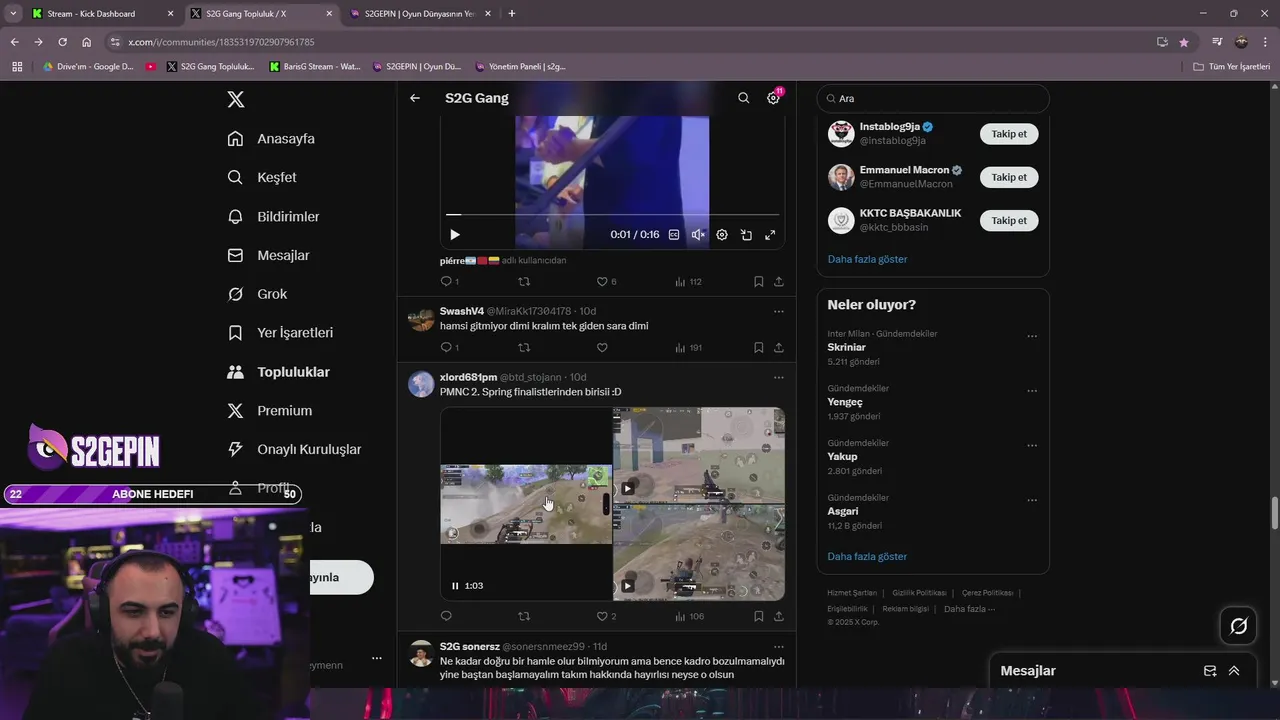The width and height of the screenshot is (1280, 720).
Task: Open Yer İşaretleri bookmarks
Action: point(280,333)
